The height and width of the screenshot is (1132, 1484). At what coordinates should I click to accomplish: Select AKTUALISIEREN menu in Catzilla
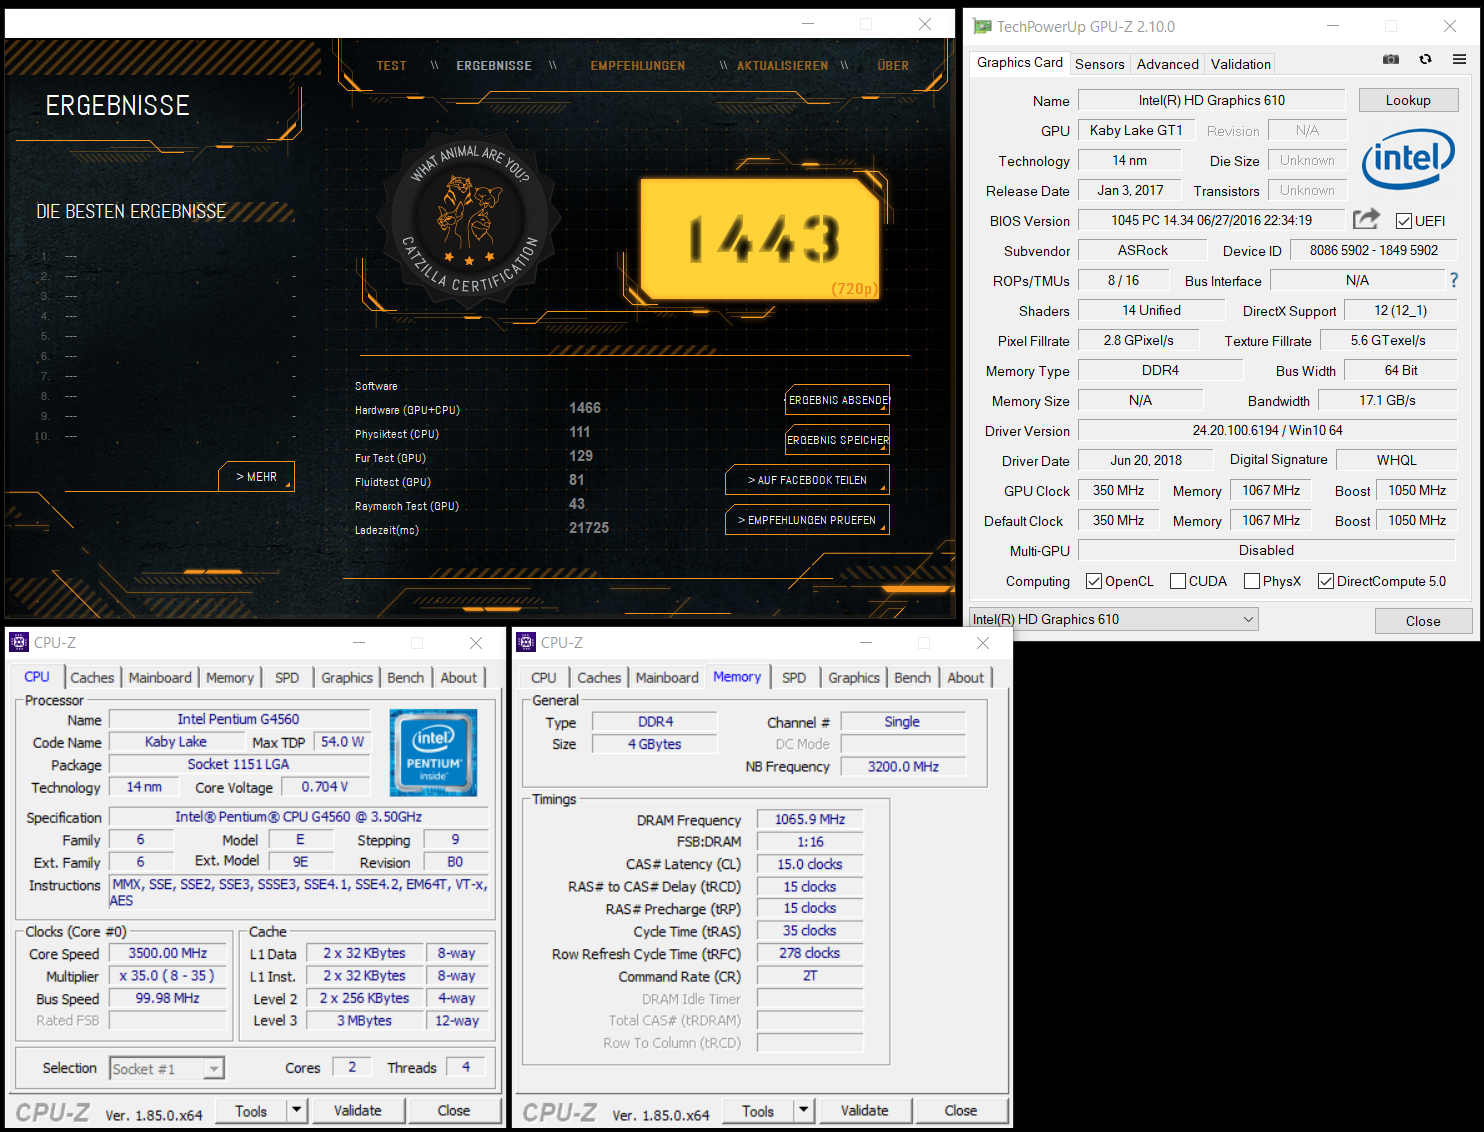pos(782,66)
